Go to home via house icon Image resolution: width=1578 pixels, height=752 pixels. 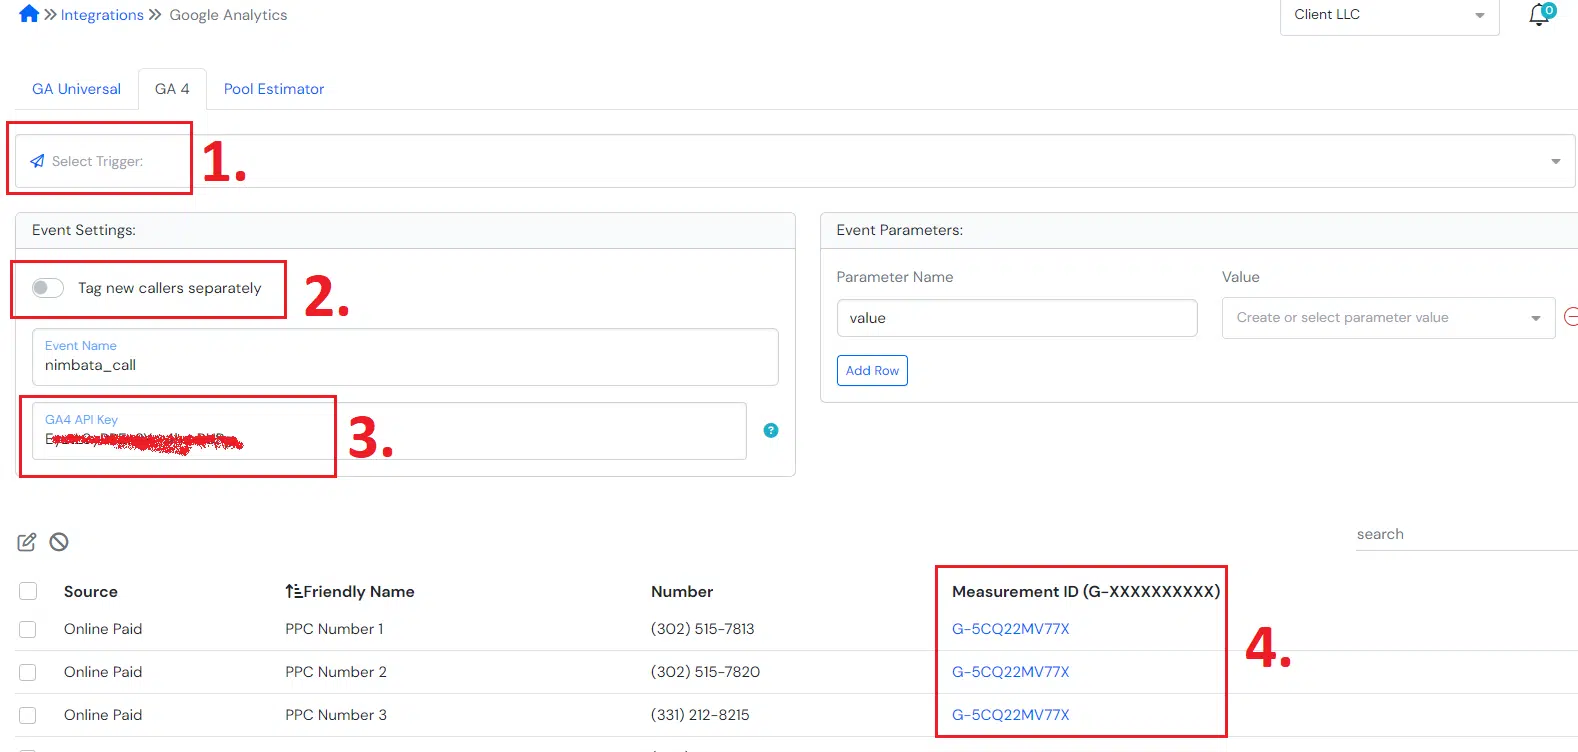coord(29,14)
